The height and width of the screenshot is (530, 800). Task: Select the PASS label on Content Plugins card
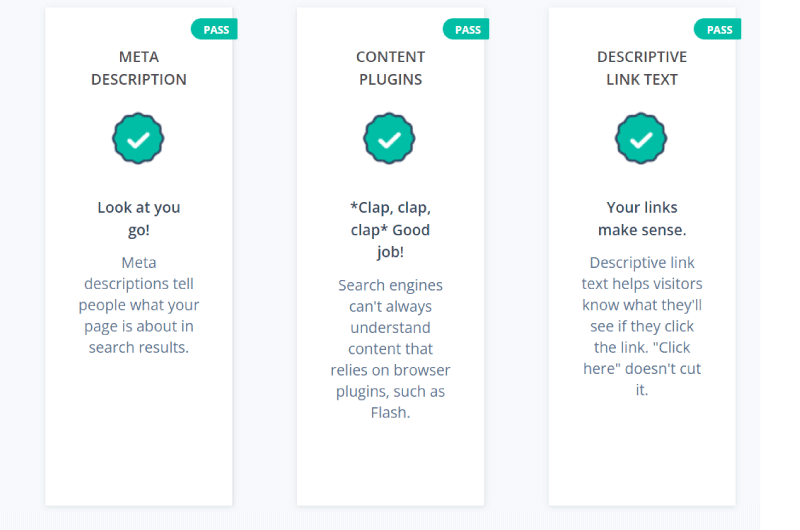pyautogui.click(x=466, y=30)
